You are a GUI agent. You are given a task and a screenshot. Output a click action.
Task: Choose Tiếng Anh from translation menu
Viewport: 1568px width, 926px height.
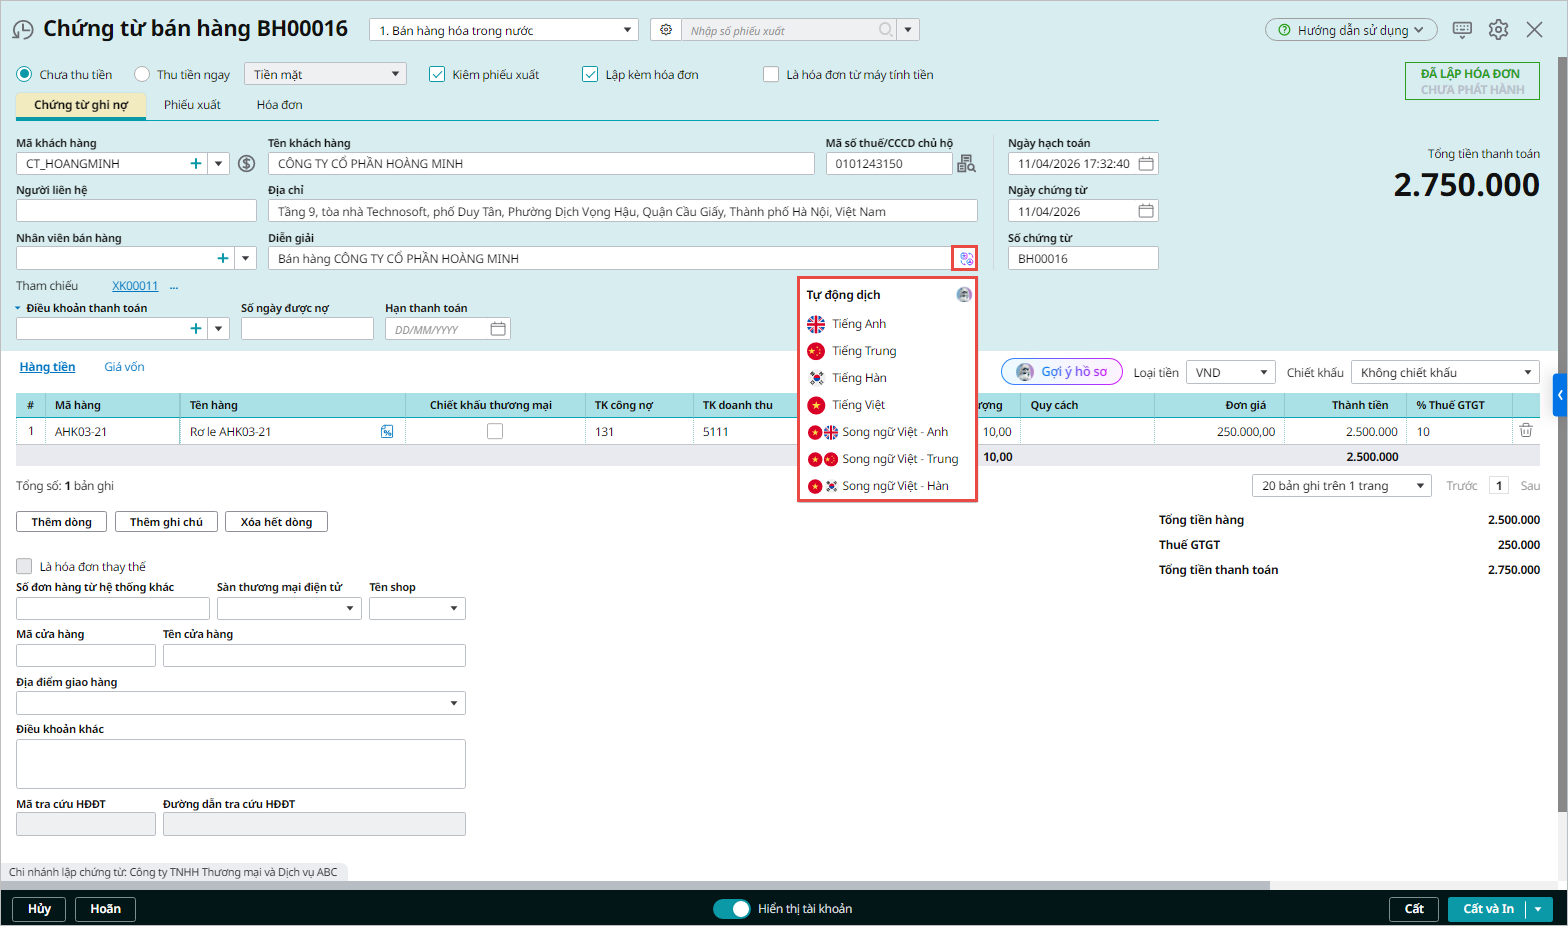coord(859,324)
